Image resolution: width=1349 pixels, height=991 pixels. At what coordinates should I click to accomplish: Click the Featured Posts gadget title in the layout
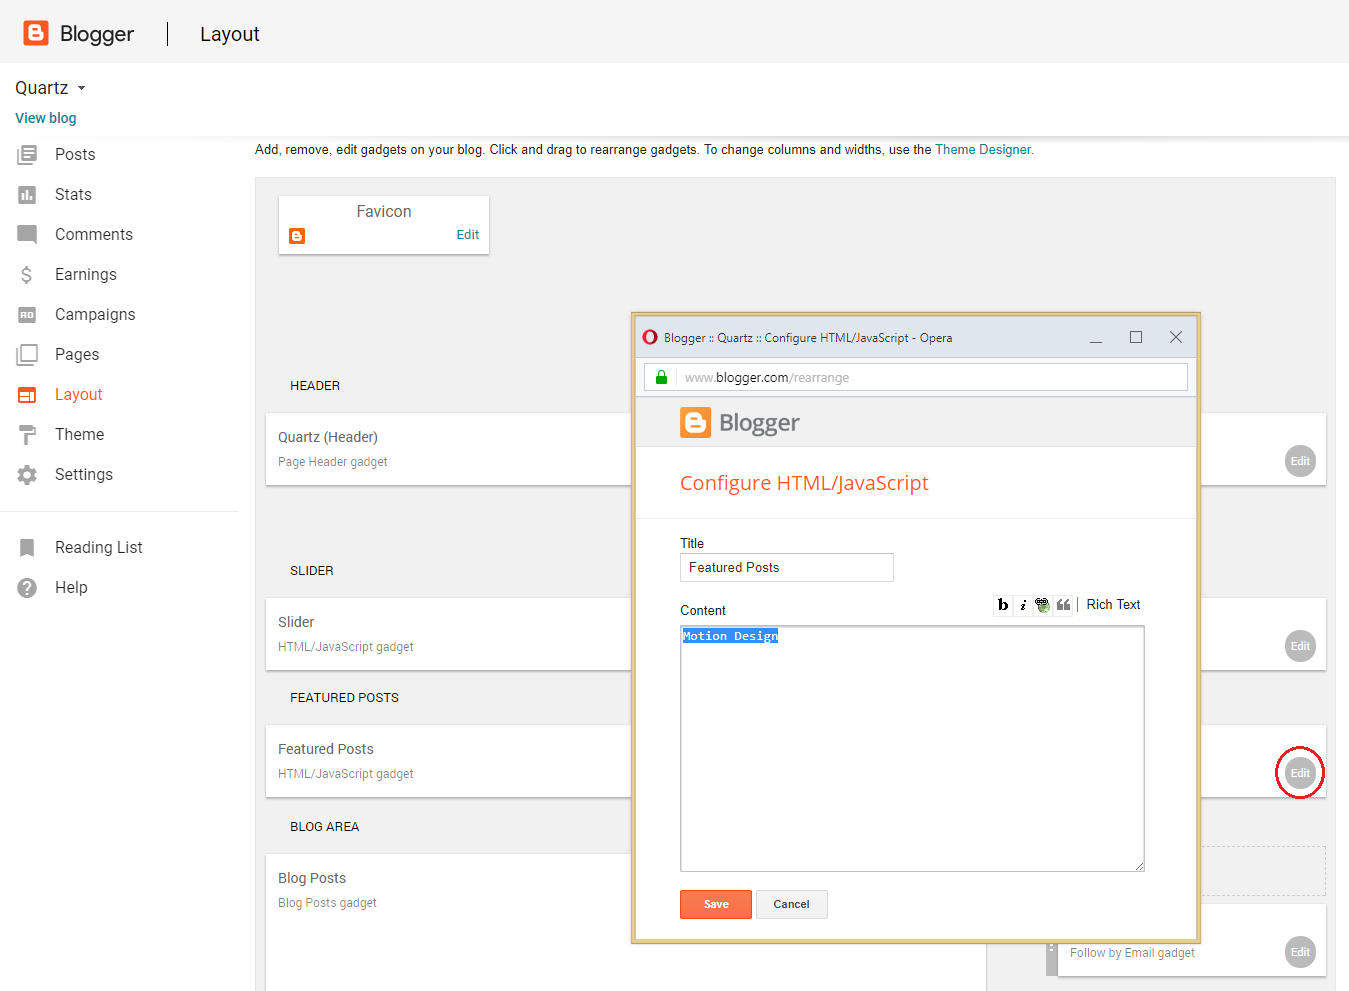coord(326,749)
